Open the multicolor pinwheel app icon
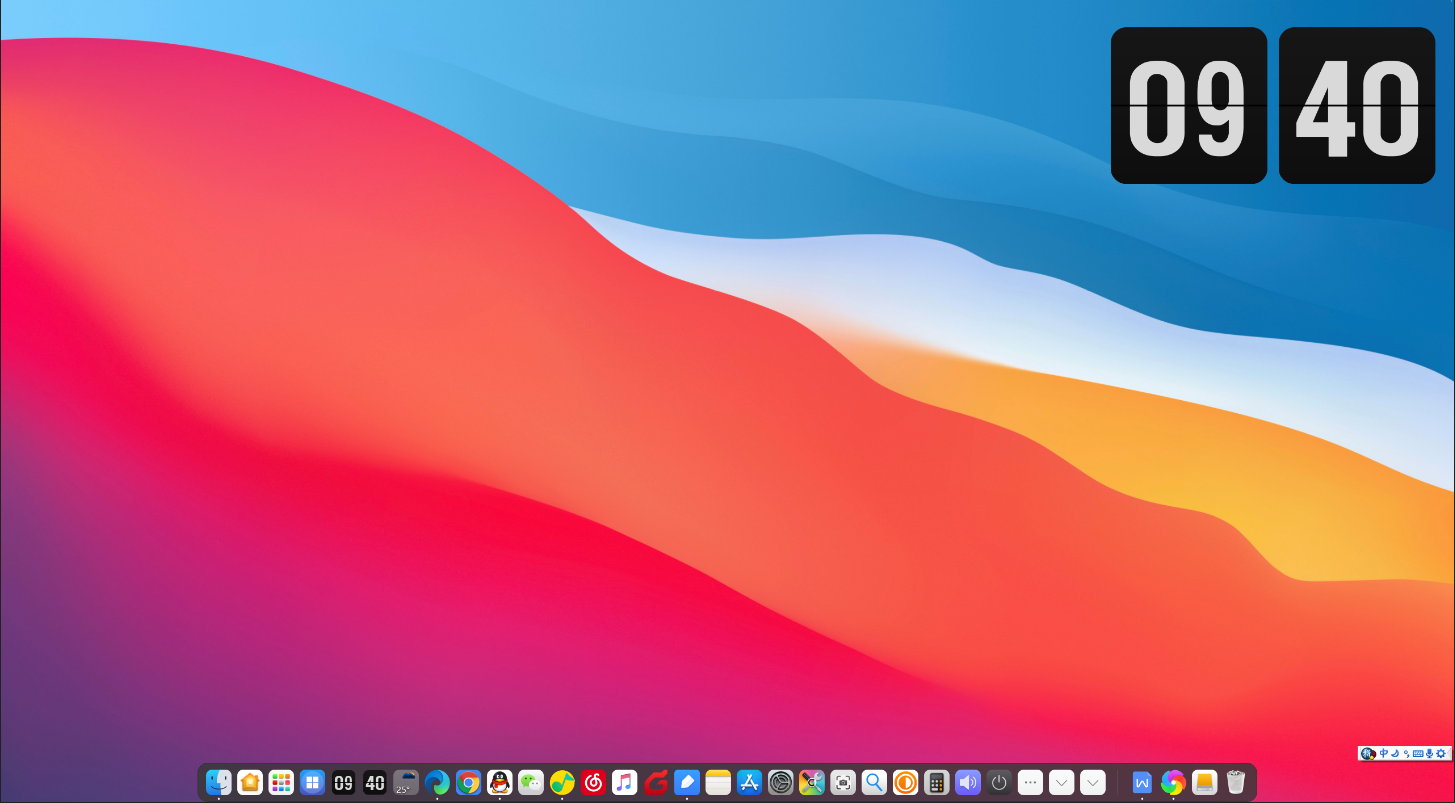This screenshot has height=803, width=1455. pos(1173,782)
